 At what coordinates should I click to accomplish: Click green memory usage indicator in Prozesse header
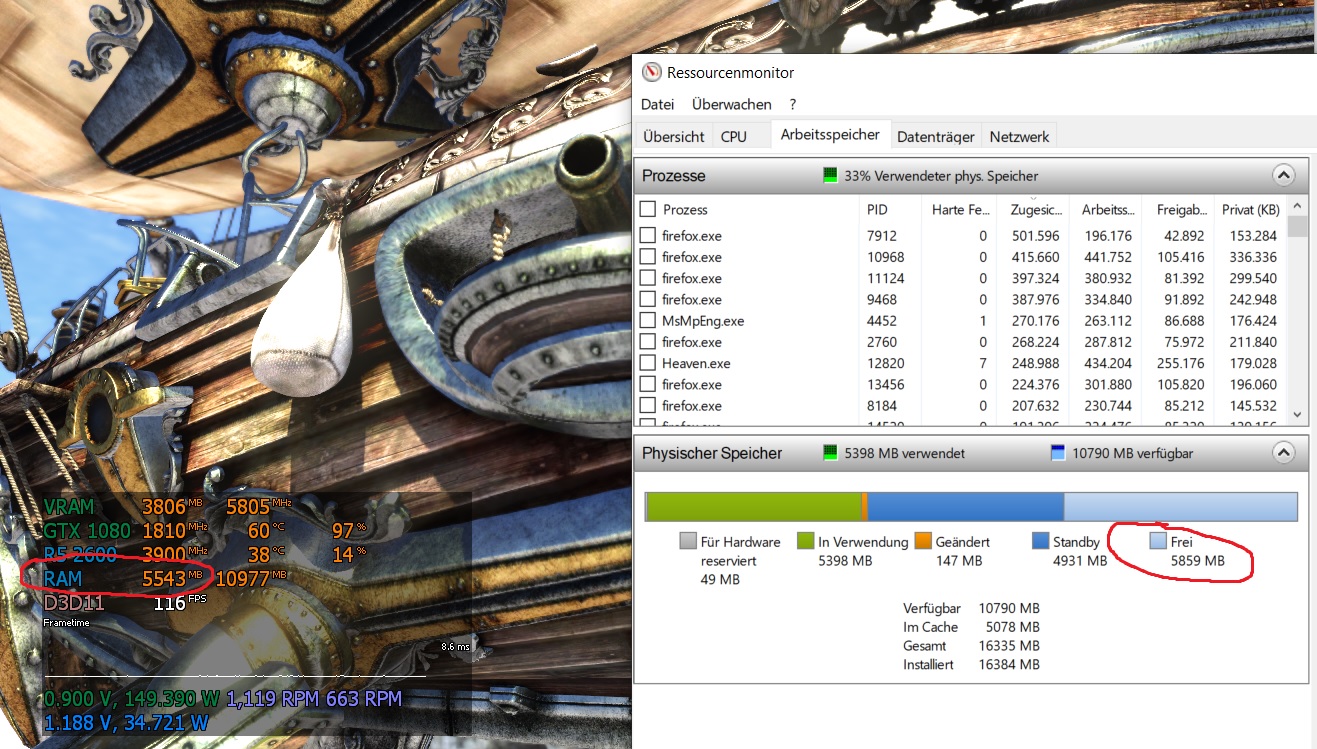point(829,175)
